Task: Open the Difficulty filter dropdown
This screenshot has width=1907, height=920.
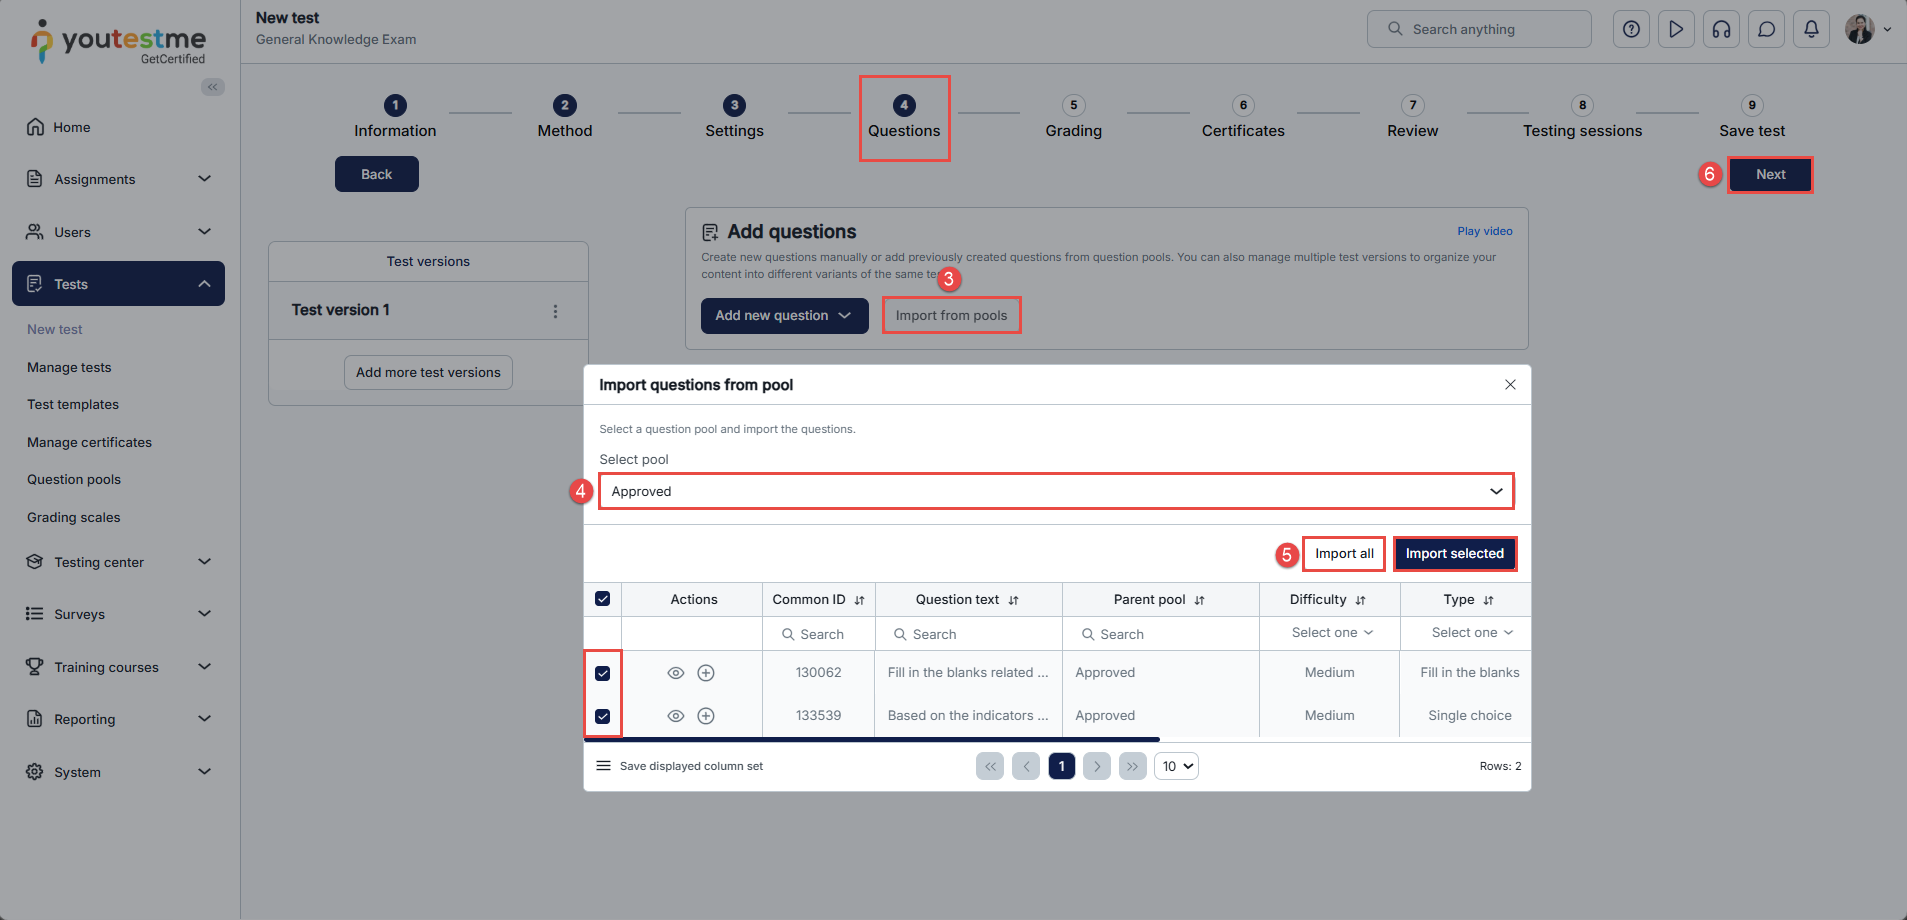Action: point(1331,633)
